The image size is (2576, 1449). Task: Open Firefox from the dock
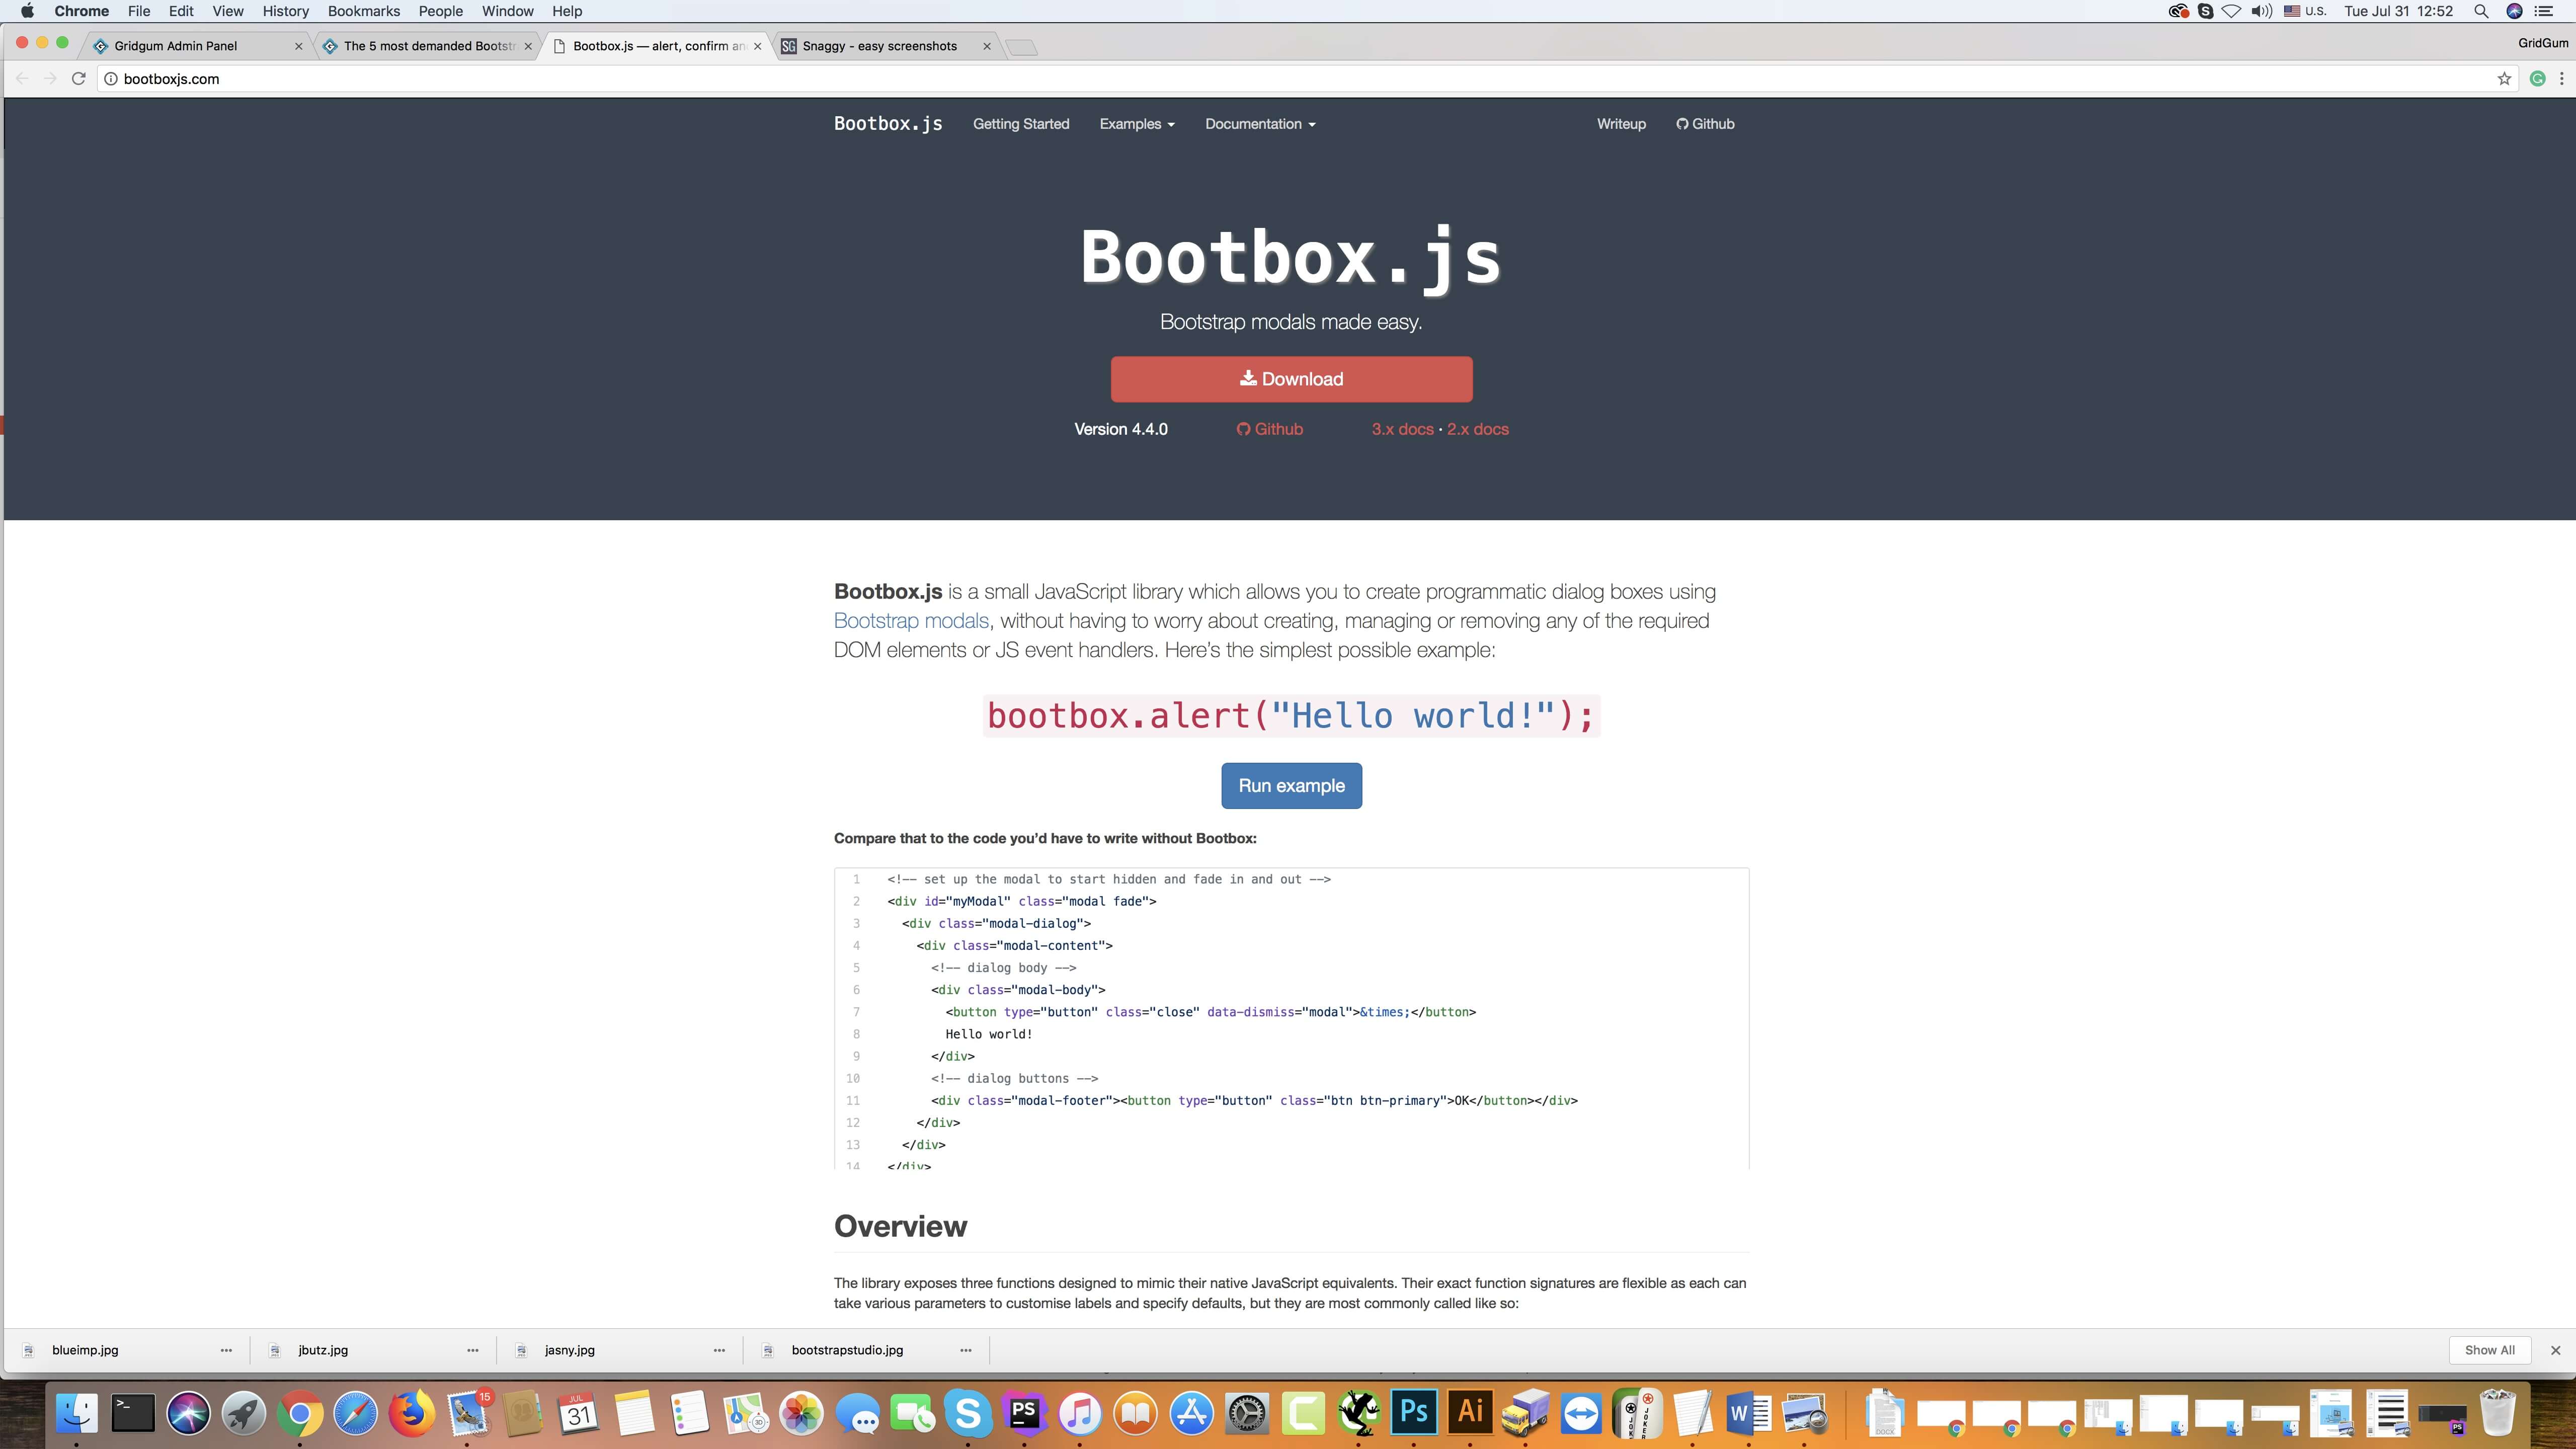coord(411,1413)
